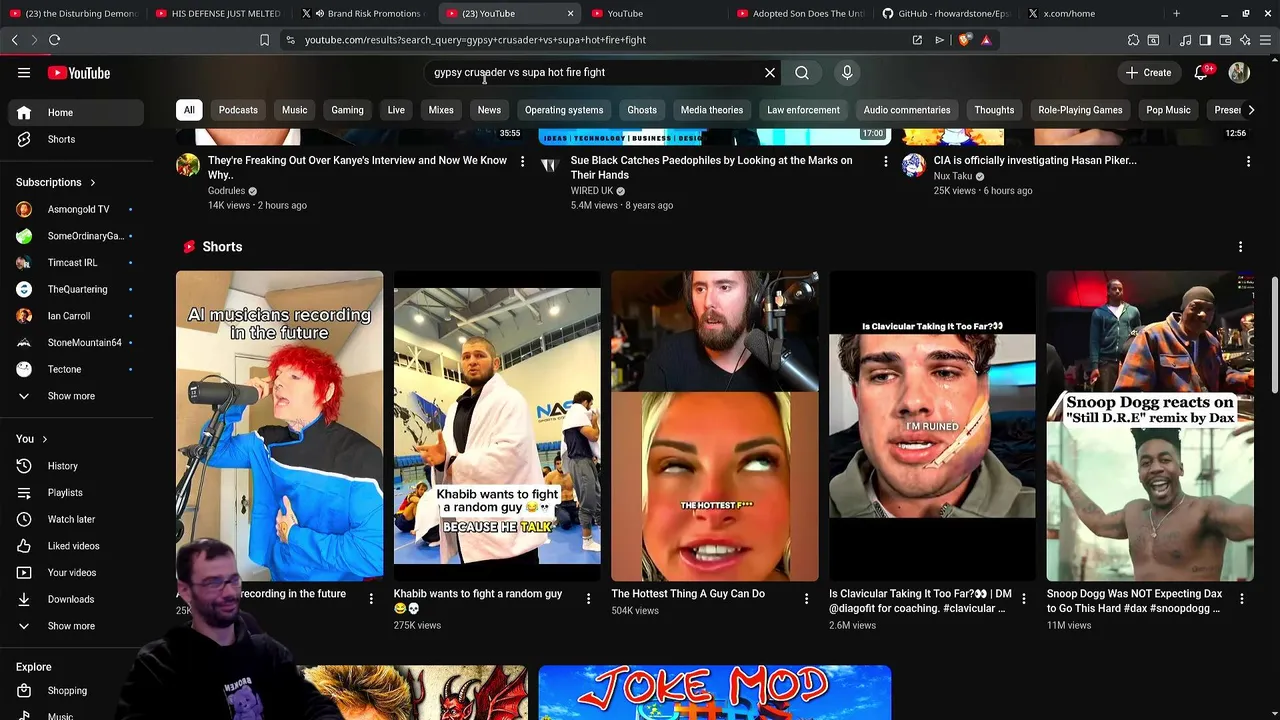1280x720 pixels.
Task: Open options for Snoop Dogg short
Action: point(1241,599)
